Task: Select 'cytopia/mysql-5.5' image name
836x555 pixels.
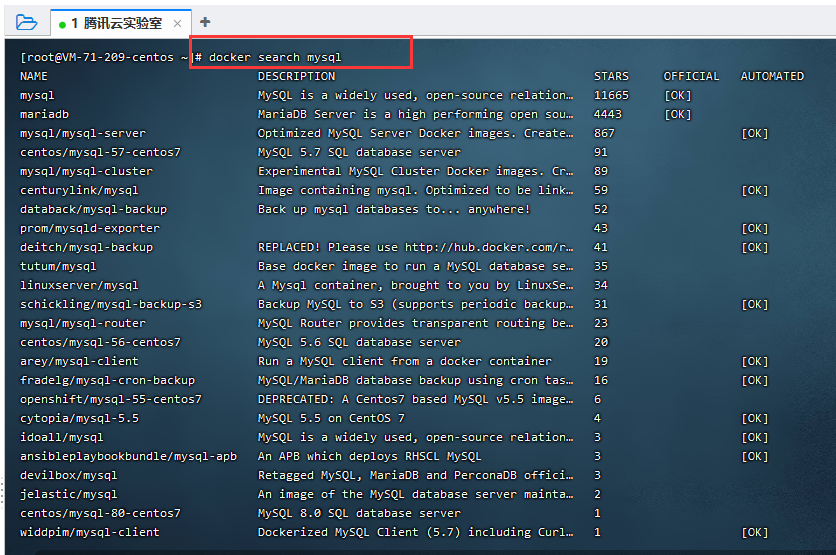Action: 79,419
